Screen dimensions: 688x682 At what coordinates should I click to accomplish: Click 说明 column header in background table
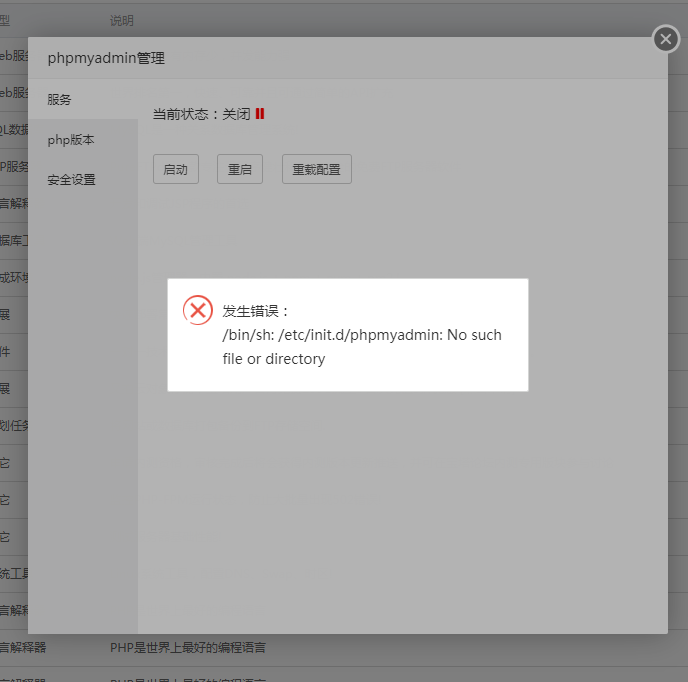[122, 21]
